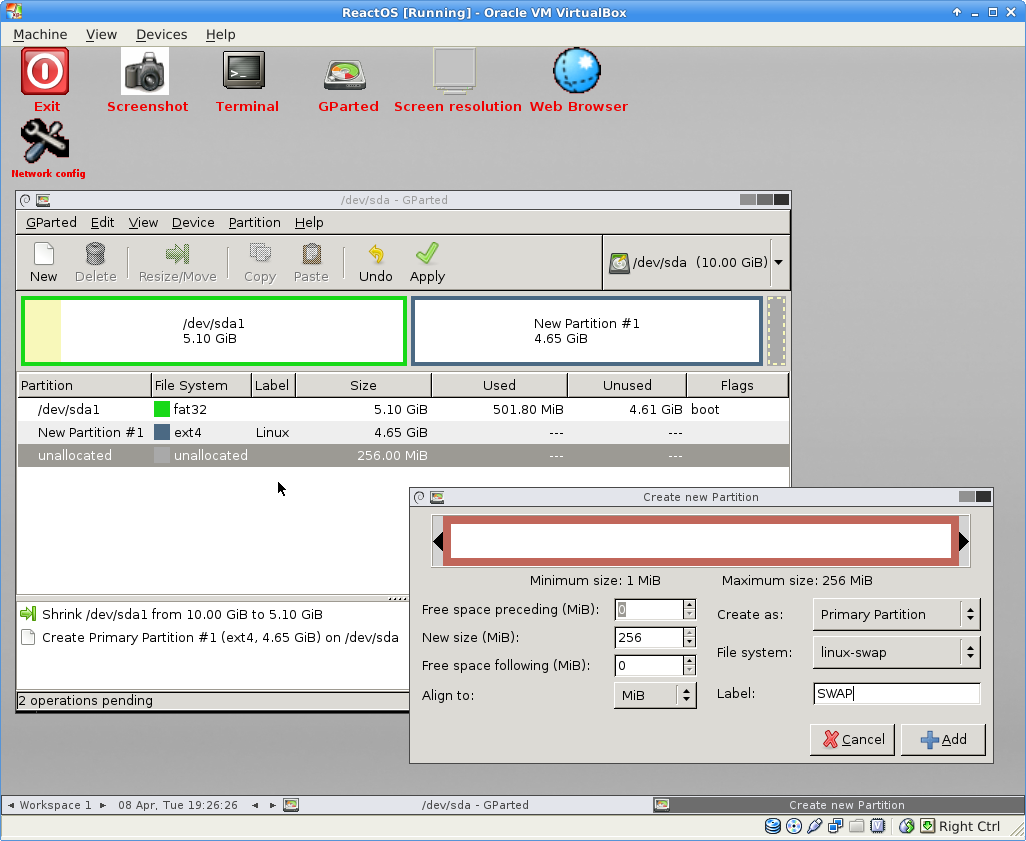This screenshot has height=841, width=1026.
Task: Click the Add button in the dialog
Action: pyautogui.click(x=943, y=740)
